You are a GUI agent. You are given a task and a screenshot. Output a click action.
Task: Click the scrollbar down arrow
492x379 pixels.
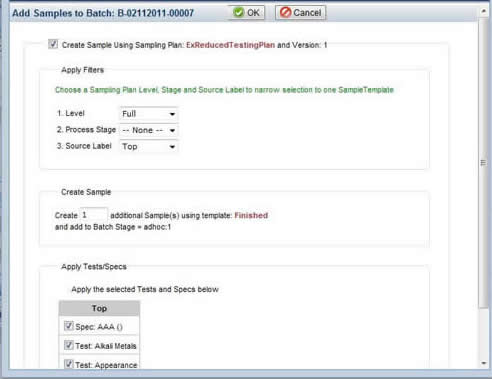pos(483,363)
